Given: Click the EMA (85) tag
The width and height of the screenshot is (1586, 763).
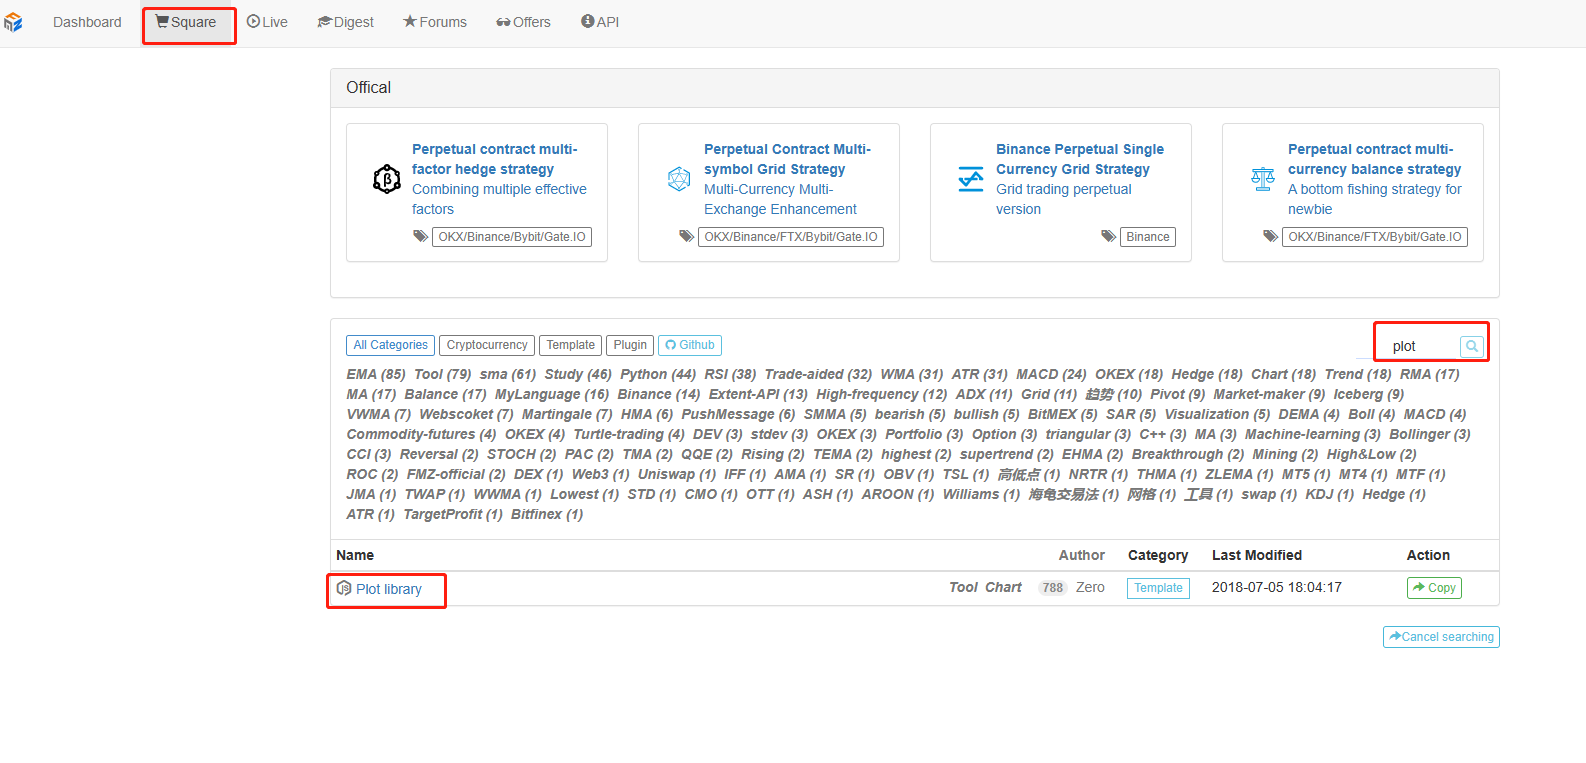Looking at the screenshot, I should pos(376,374).
